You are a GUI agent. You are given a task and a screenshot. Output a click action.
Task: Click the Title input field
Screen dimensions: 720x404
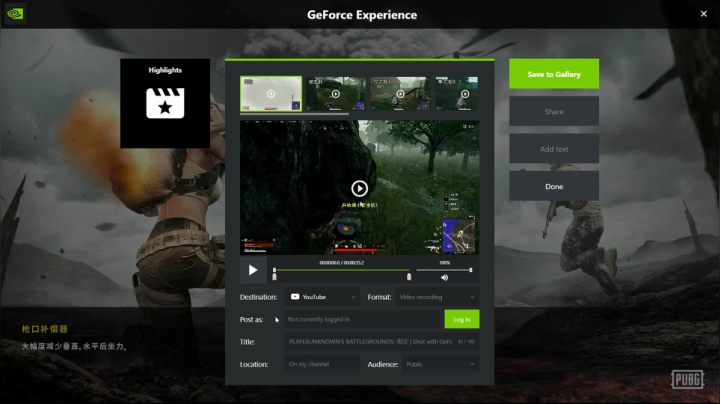[x=381, y=342]
